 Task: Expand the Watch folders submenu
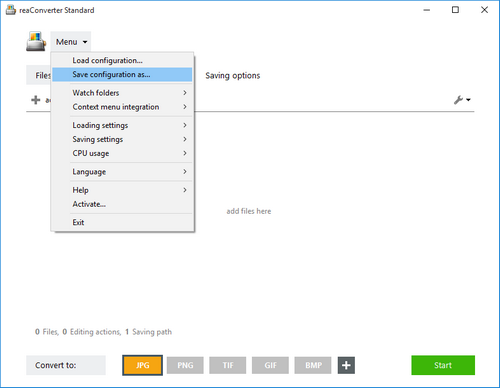(122, 93)
